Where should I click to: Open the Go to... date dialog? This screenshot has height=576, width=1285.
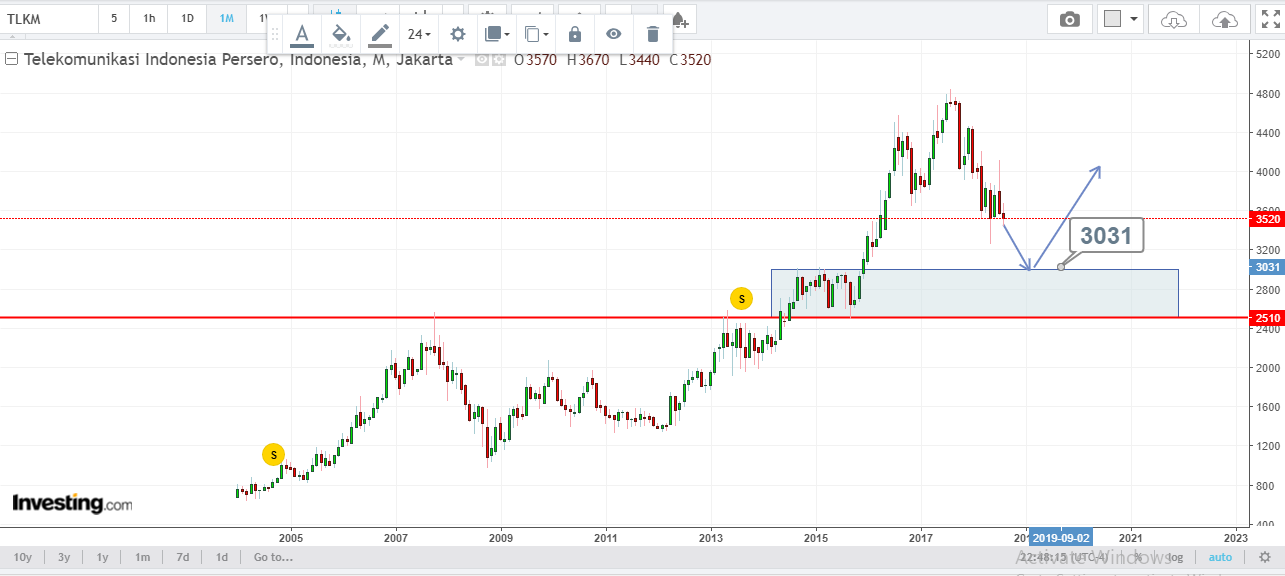[x=273, y=557]
